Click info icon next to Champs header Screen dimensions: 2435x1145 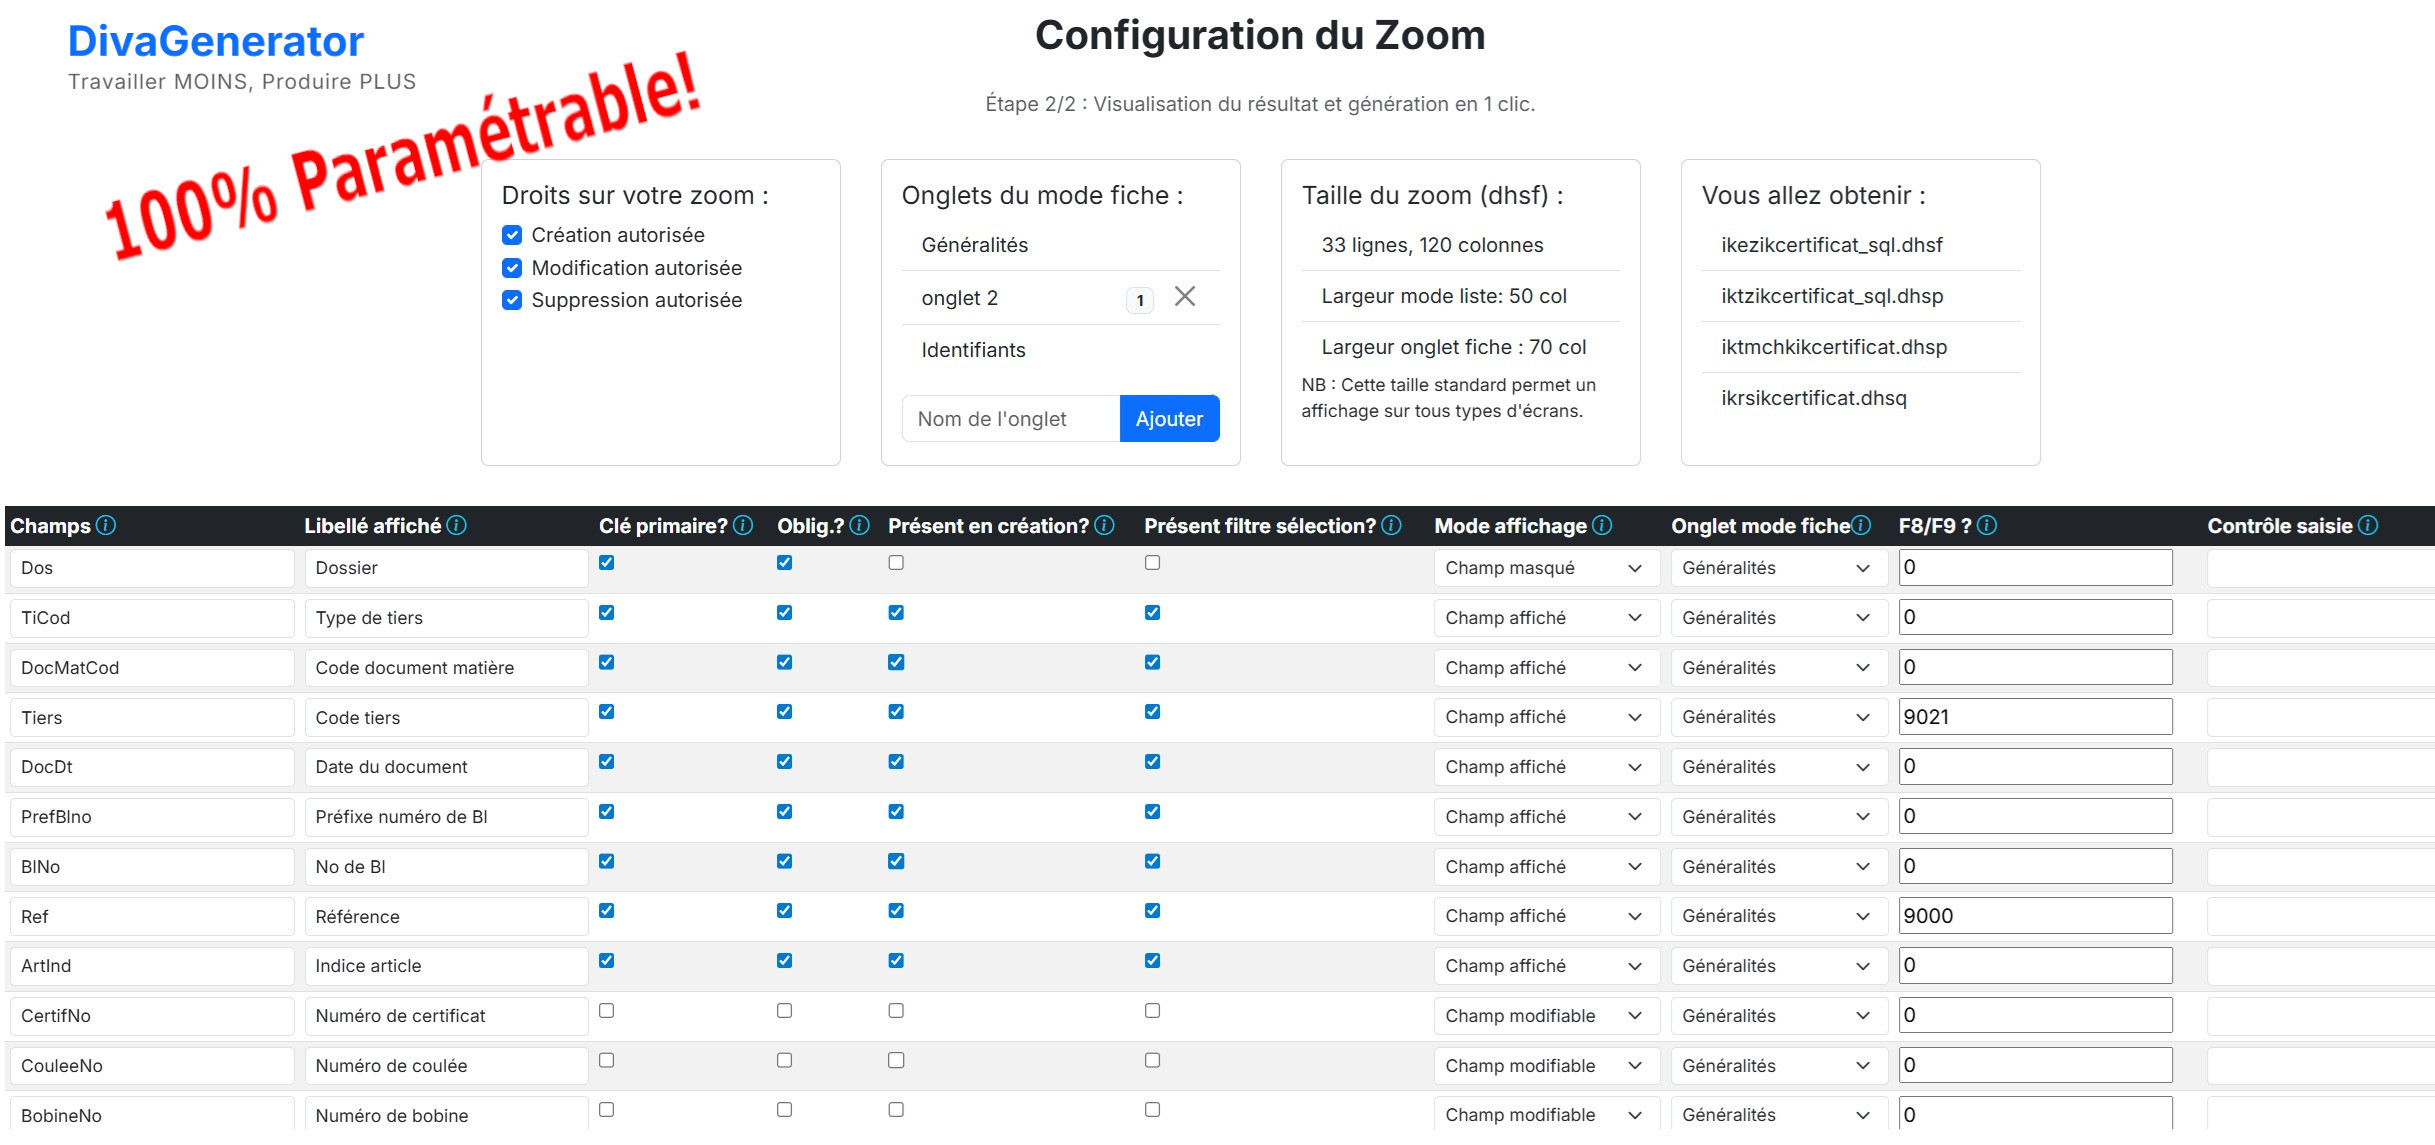pyautogui.click(x=106, y=525)
